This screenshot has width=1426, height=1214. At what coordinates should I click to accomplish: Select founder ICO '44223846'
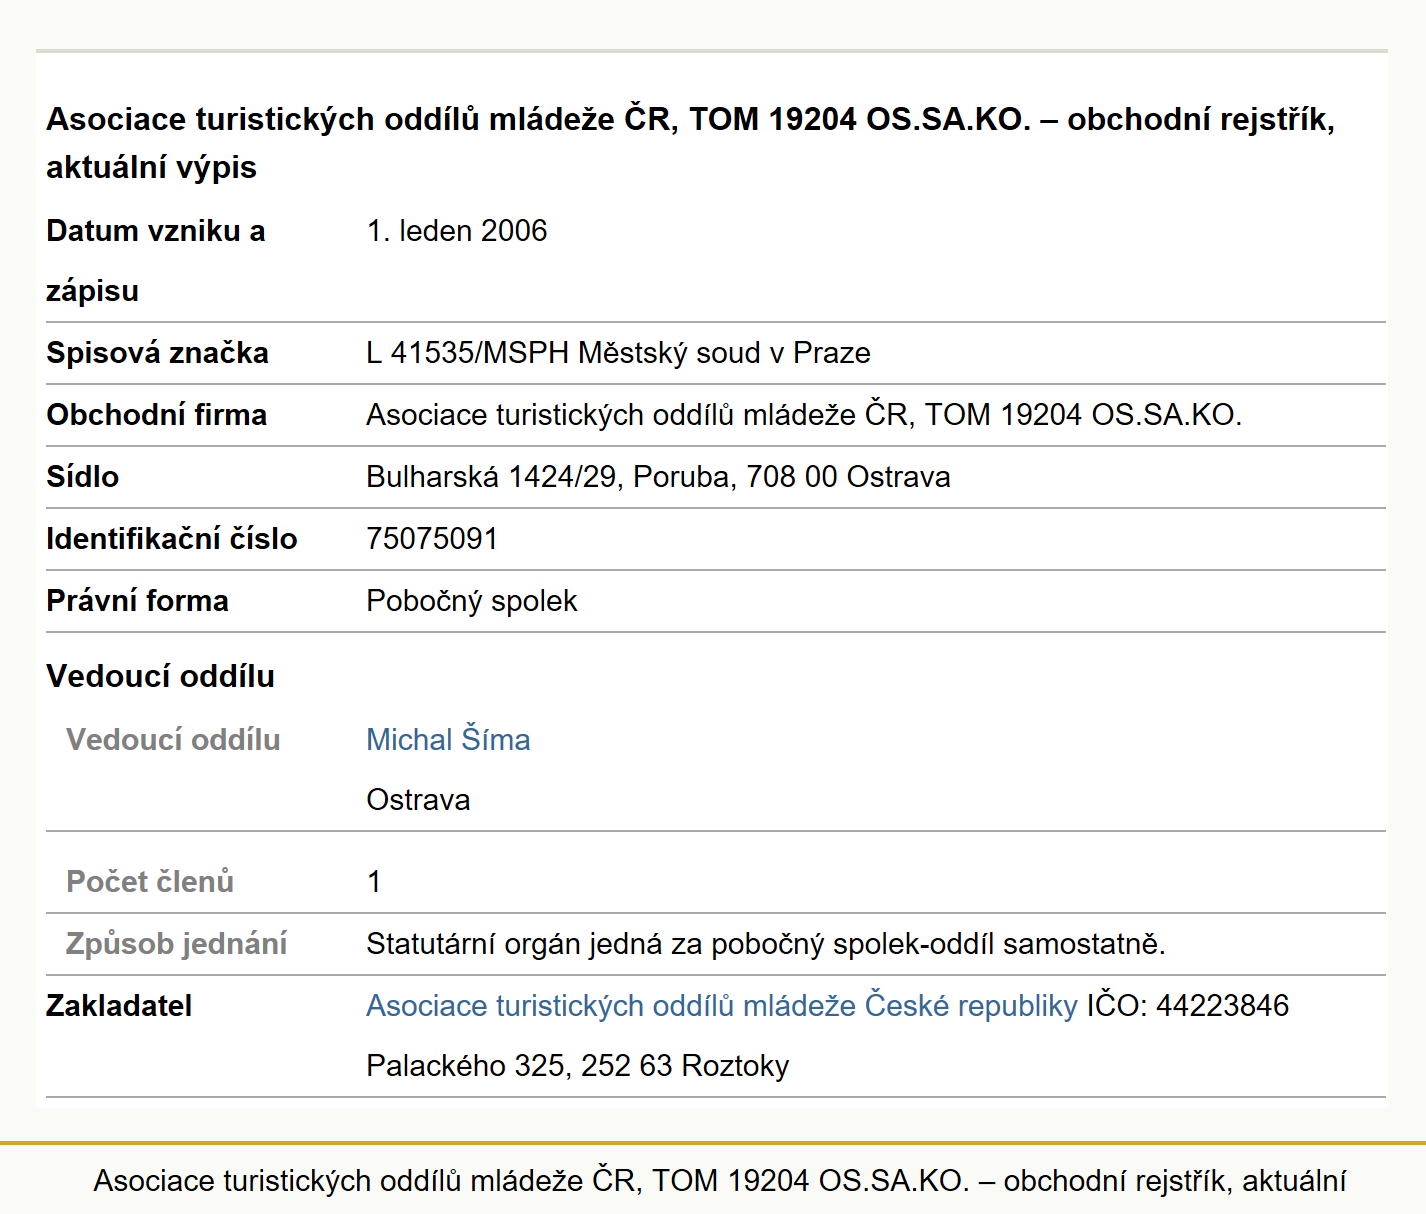tap(1222, 1005)
